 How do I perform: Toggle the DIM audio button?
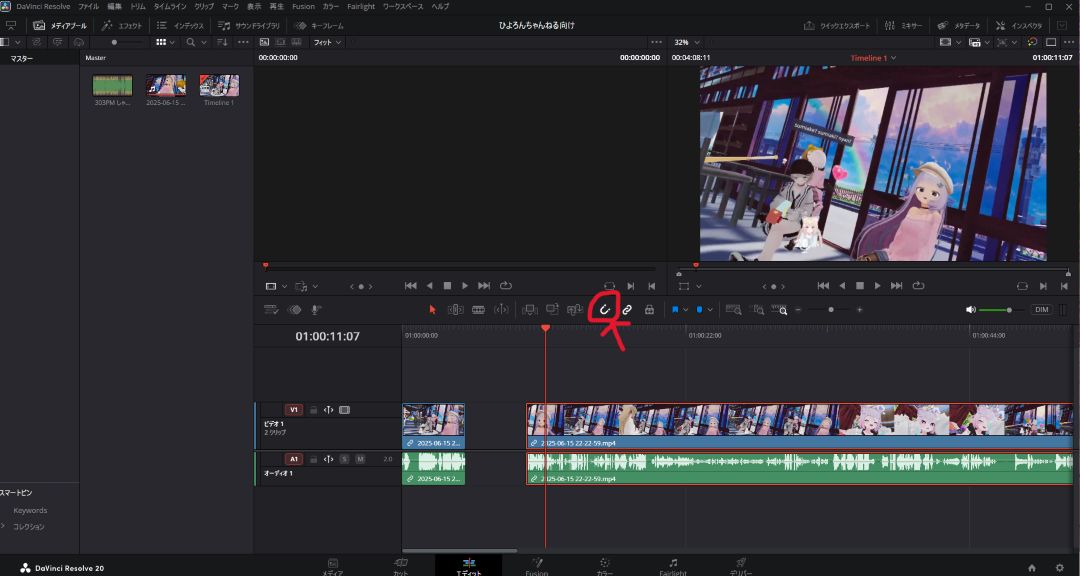point(1042,310)
